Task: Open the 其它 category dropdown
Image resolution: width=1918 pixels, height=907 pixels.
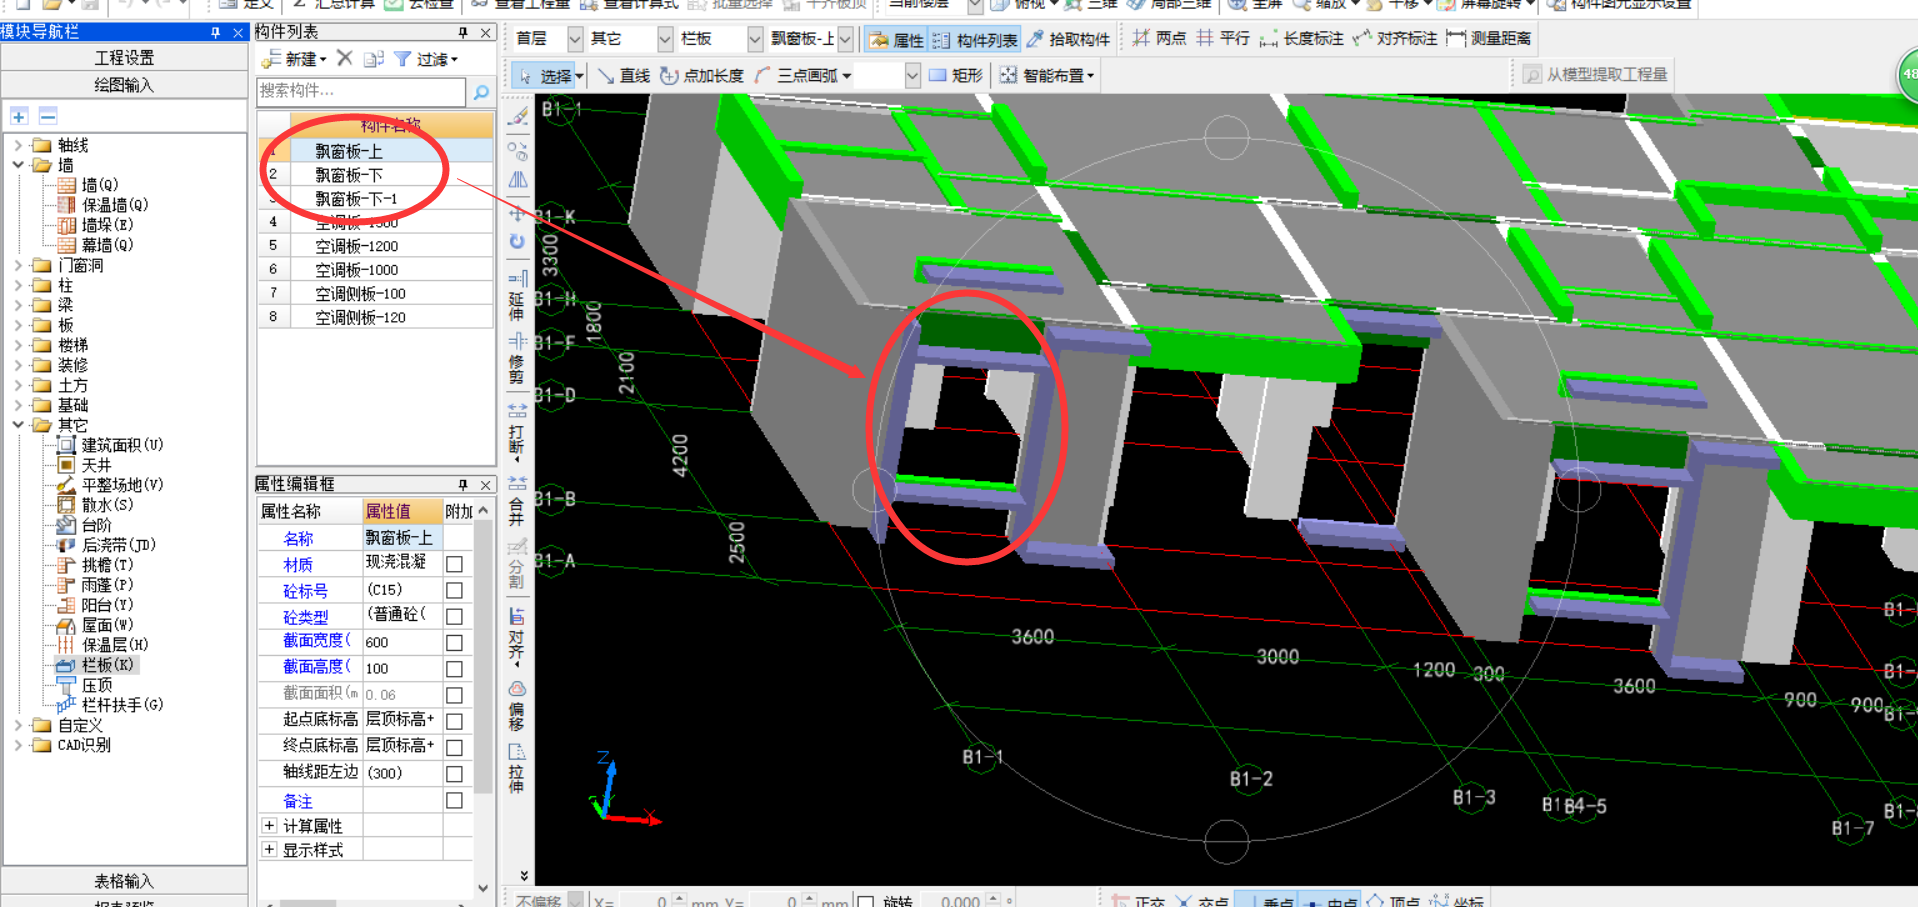Action: tap(665, 39)
